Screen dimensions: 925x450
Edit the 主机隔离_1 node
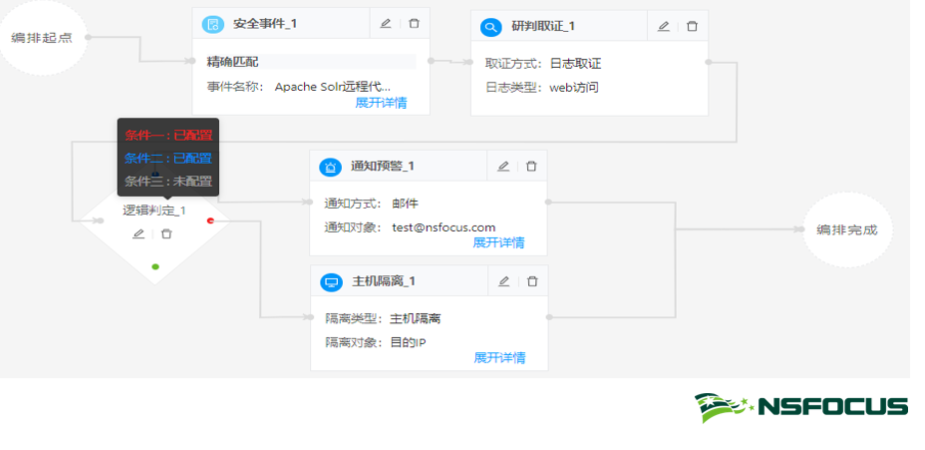[503, 281]
